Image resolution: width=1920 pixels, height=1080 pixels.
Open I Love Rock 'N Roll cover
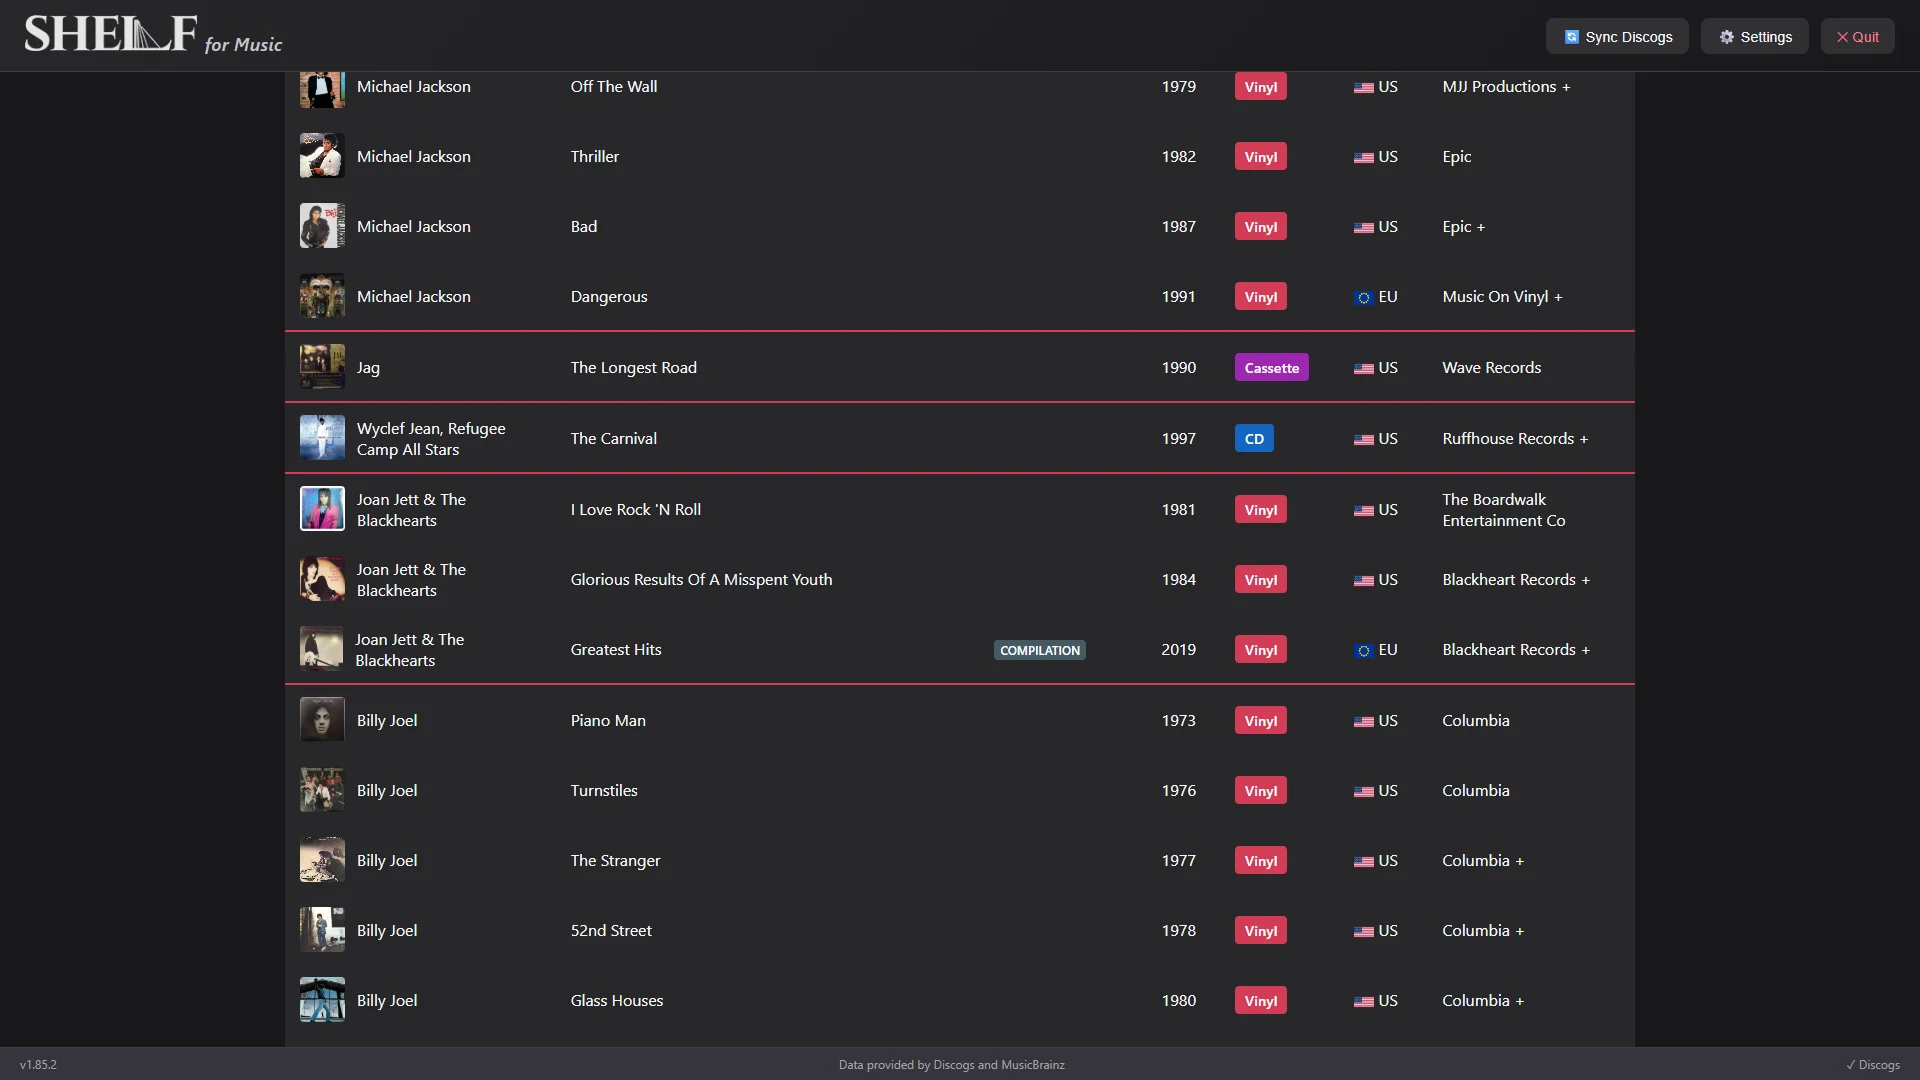tap(322, 509)
